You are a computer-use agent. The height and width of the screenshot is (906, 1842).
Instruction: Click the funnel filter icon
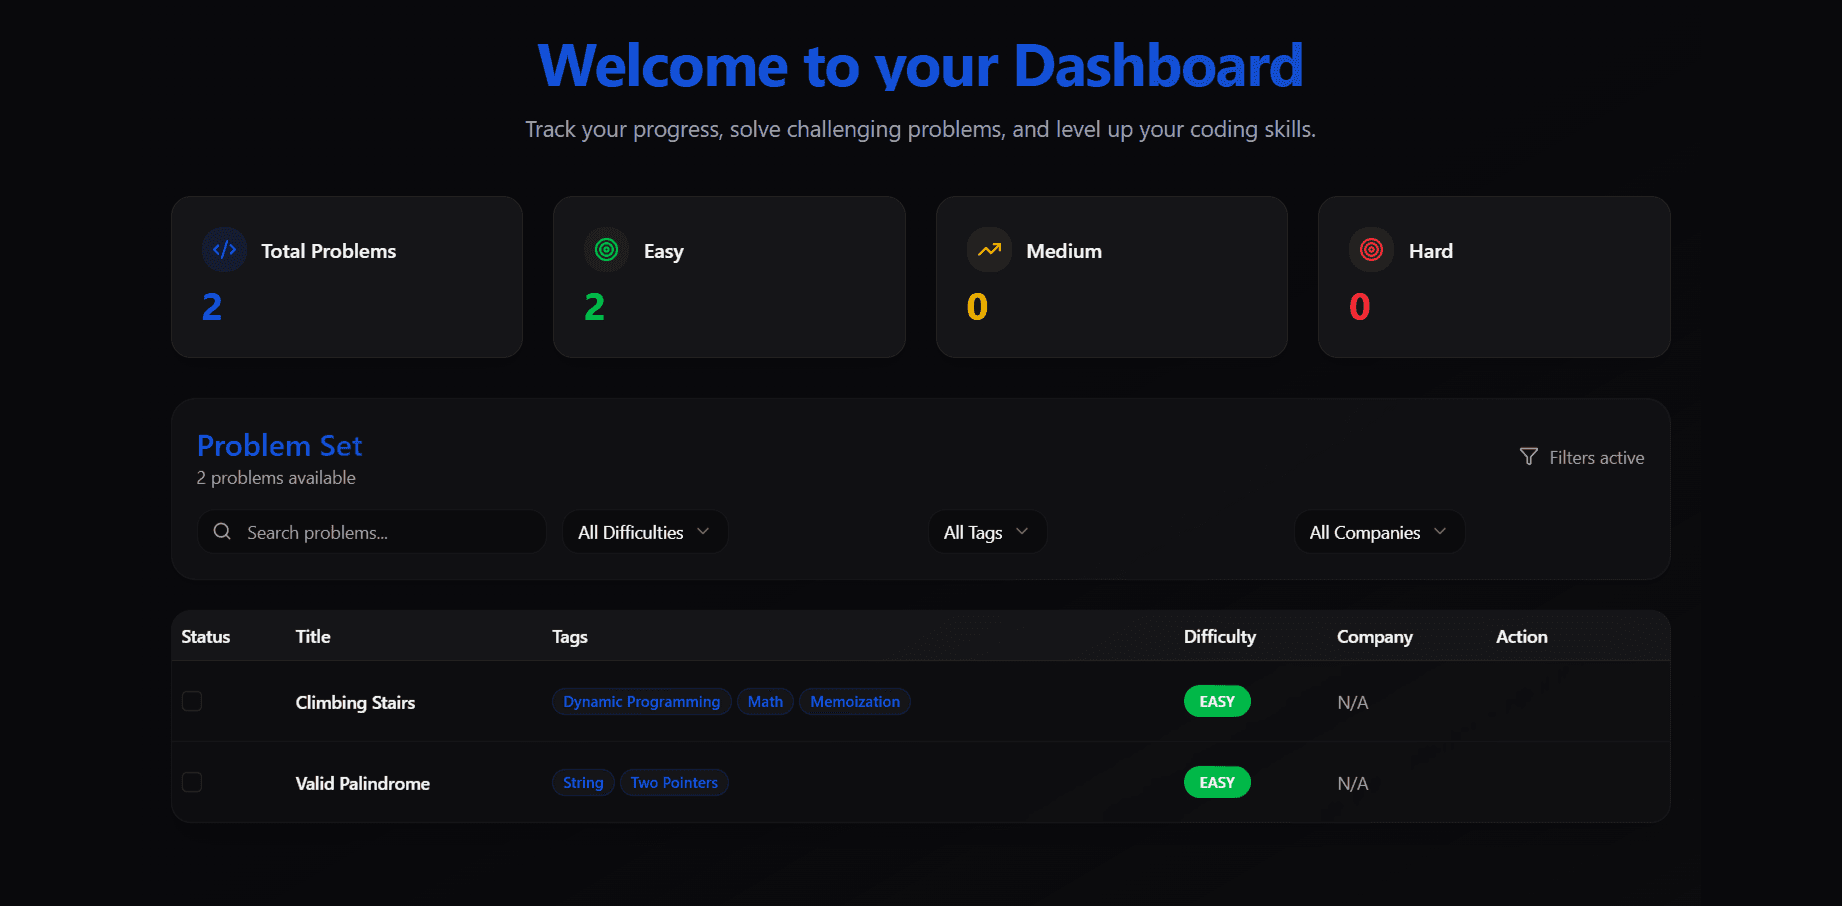click(x=1528, y=457)
